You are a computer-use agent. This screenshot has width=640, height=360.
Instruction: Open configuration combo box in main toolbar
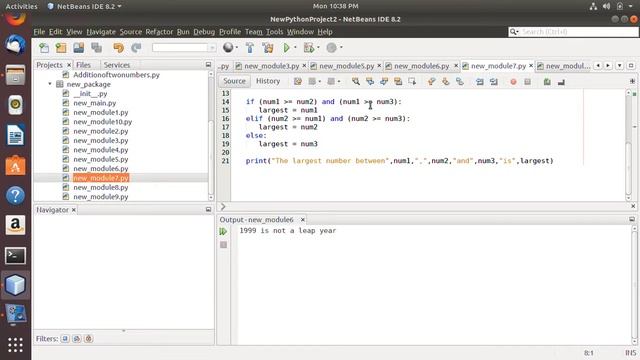[184, 48]
